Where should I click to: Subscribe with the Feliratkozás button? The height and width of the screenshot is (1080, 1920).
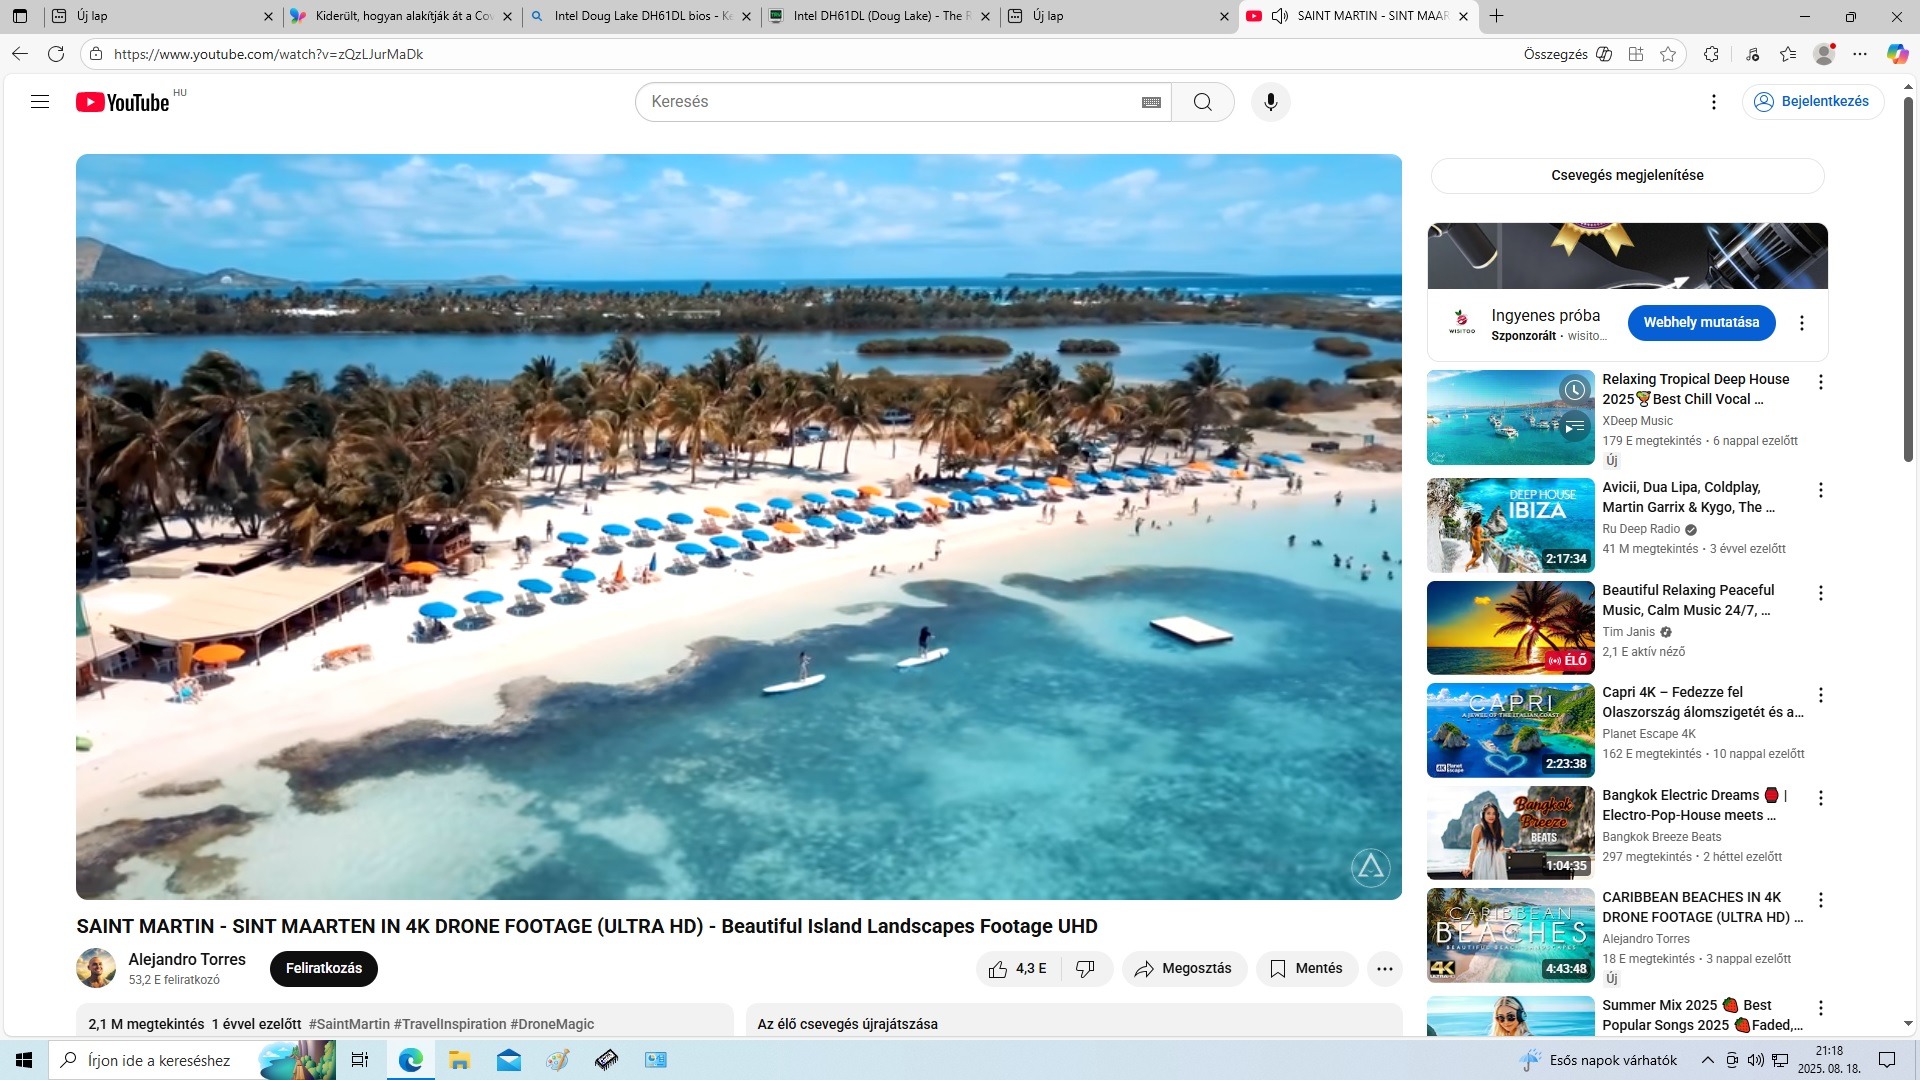pyautogui.click(x=323, y=968)
